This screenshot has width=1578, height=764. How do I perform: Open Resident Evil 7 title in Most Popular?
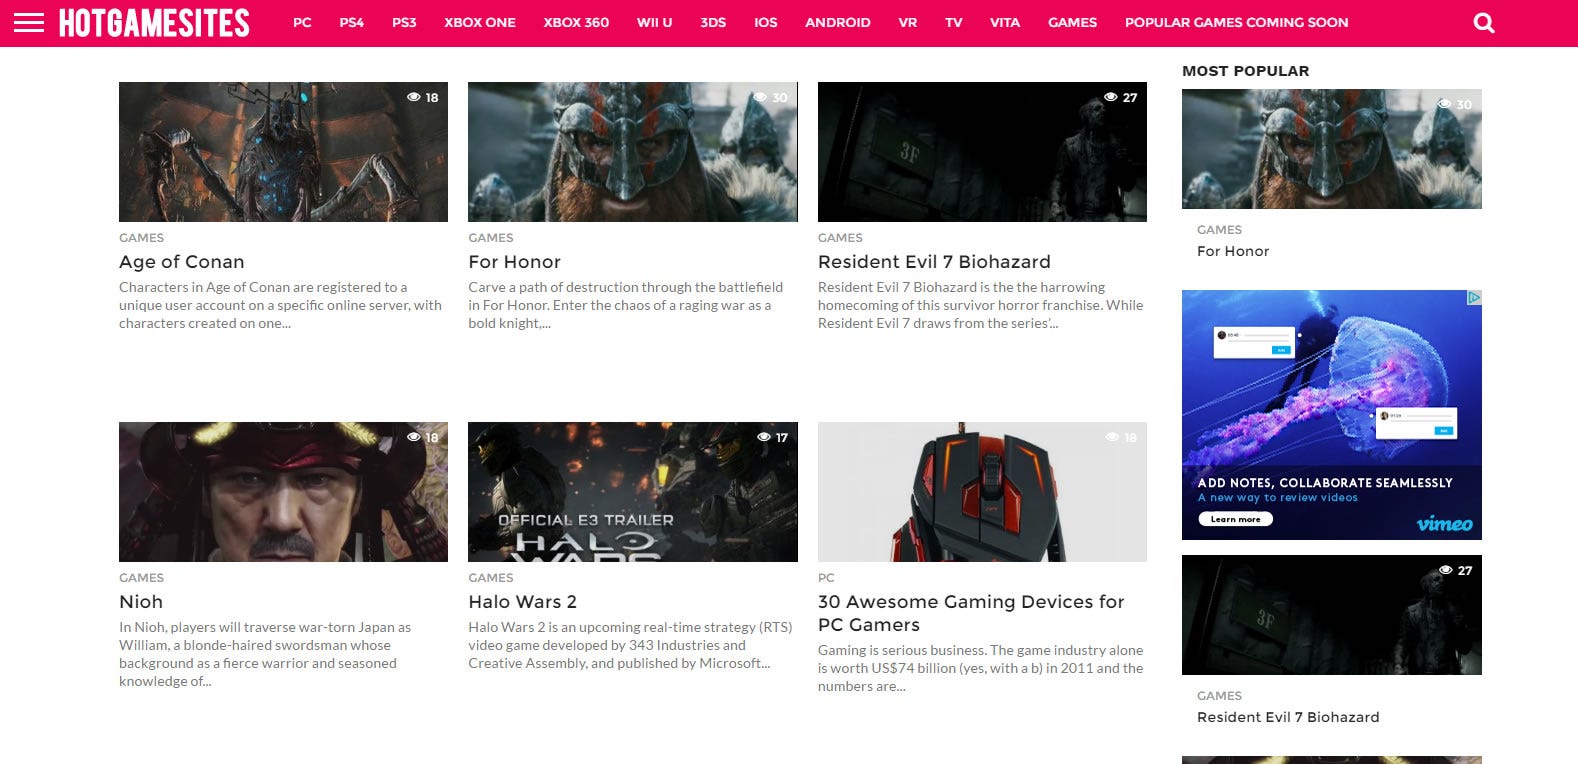pyautogui.click(x=1288, y=718)
